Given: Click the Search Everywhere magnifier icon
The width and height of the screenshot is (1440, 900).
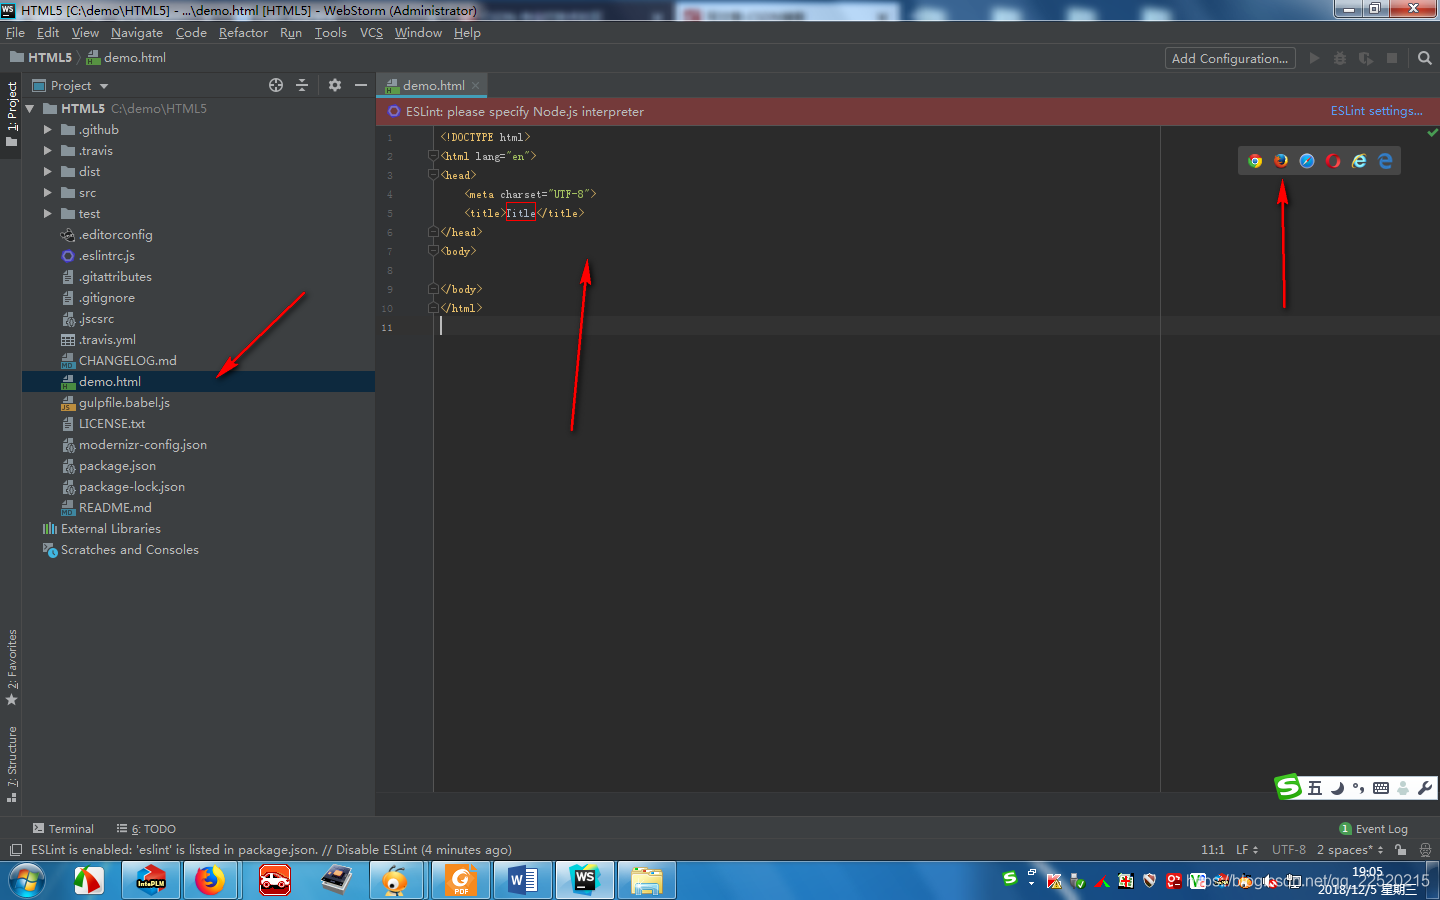Looking at the screenshot, I should click(x=1425, y=58).
